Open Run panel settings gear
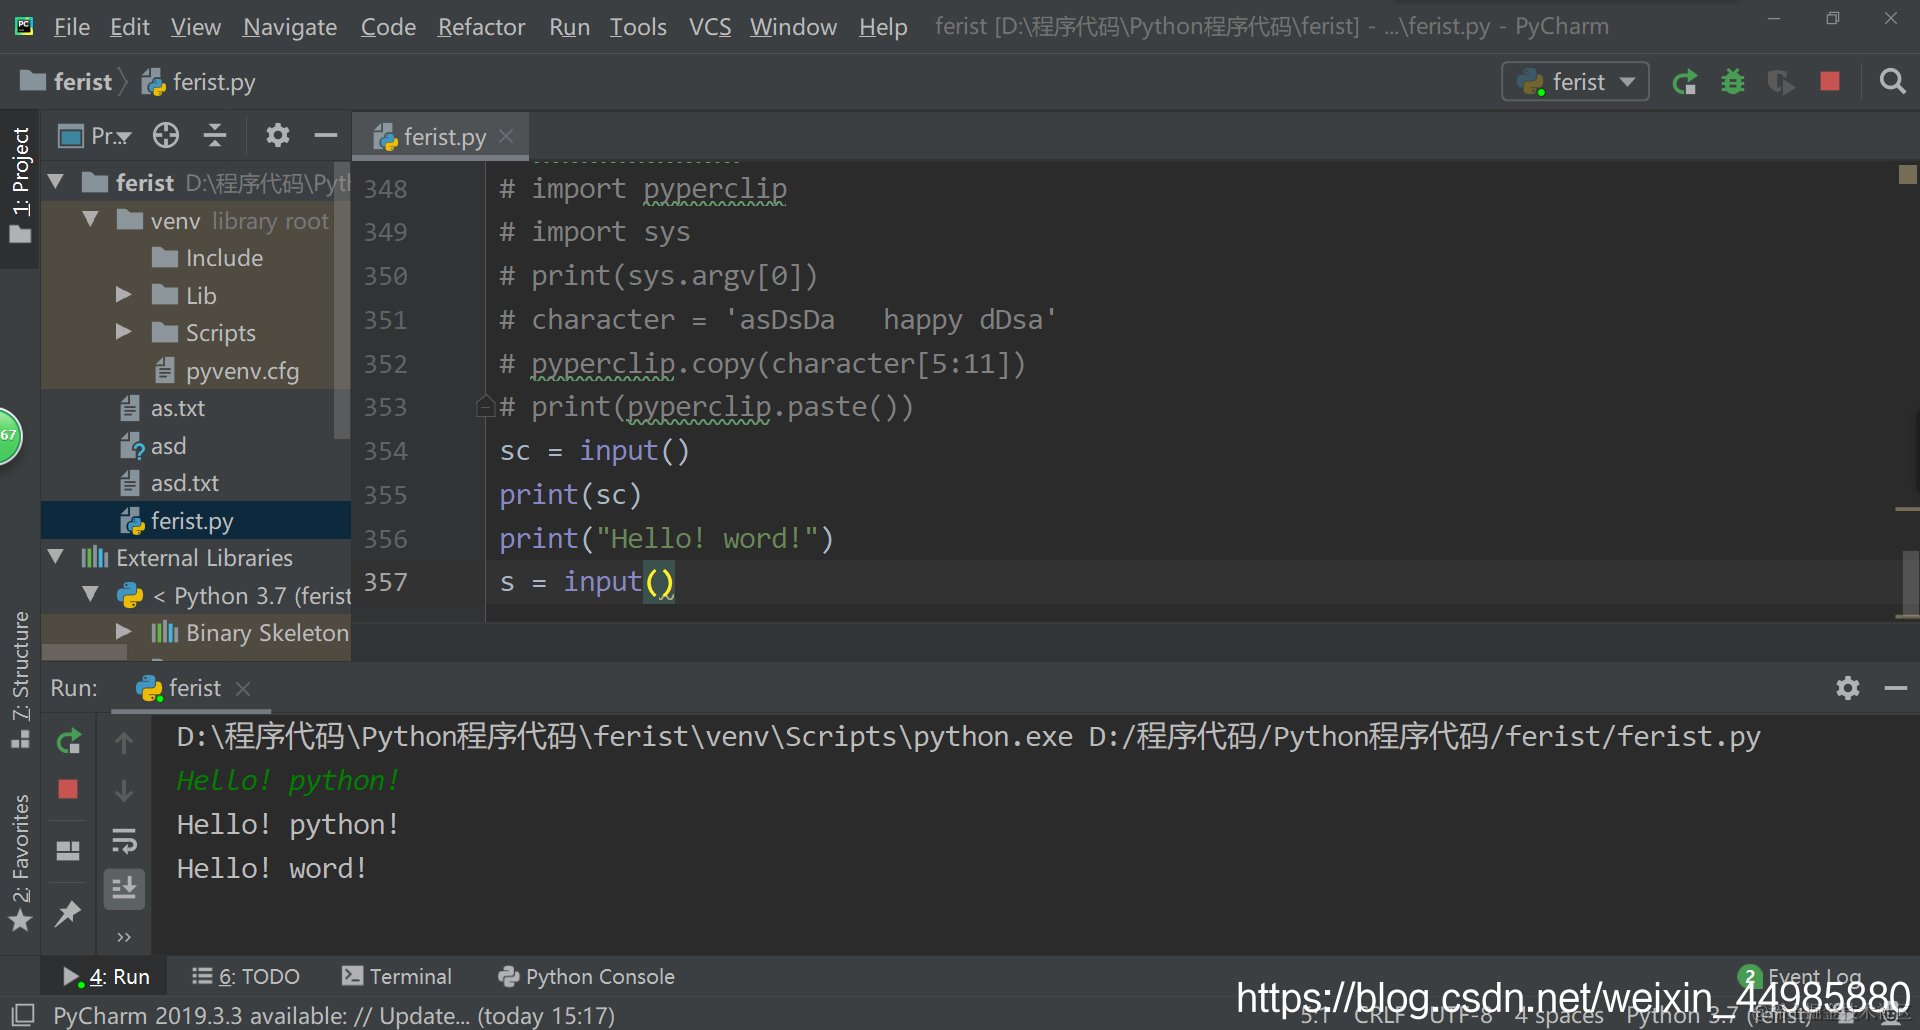 point(1848,688)
